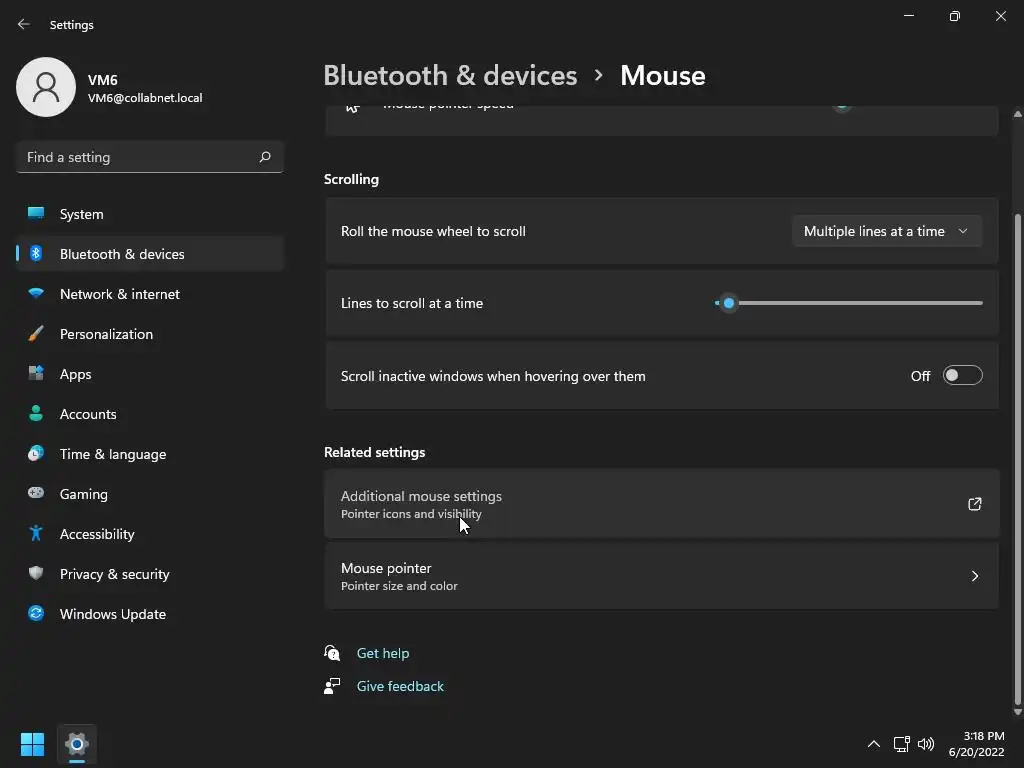This screenshot has height=768, width=1024.
Task: Go to Network & internet section
Action: tap(119, 294)
